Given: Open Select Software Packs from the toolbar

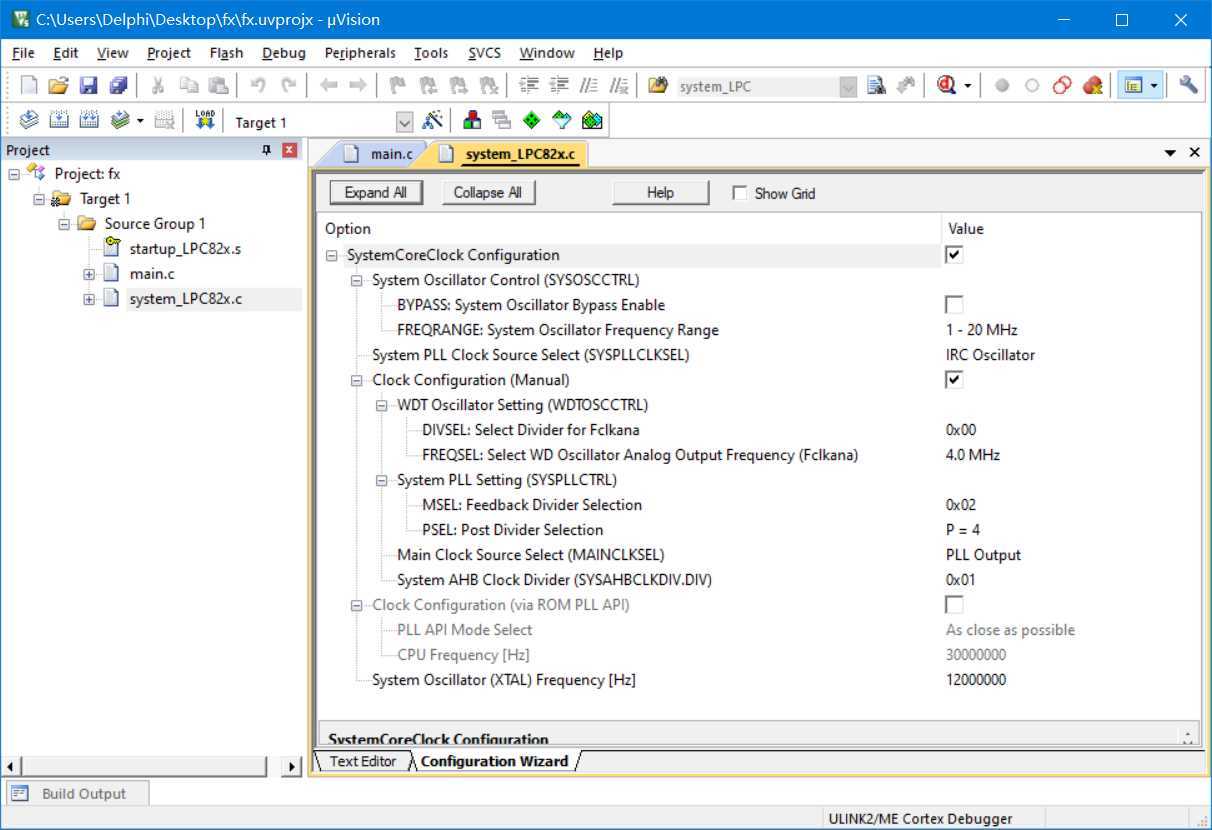Looking at the screenshot, I should (x=562, y=121).
